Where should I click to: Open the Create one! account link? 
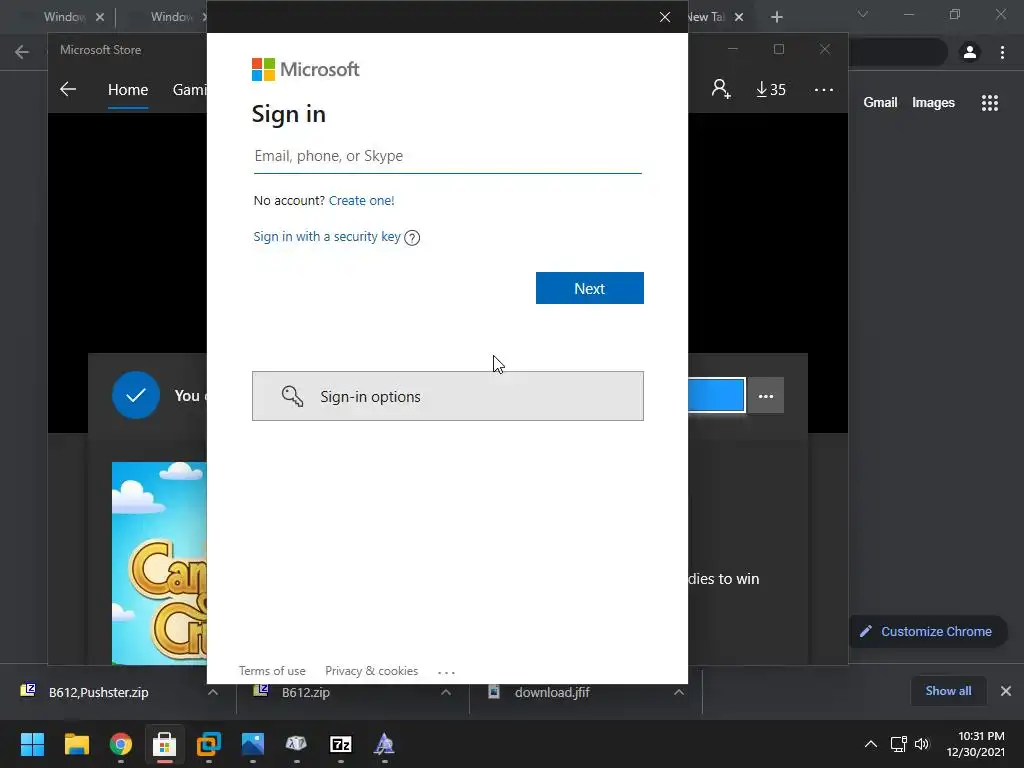361,200
